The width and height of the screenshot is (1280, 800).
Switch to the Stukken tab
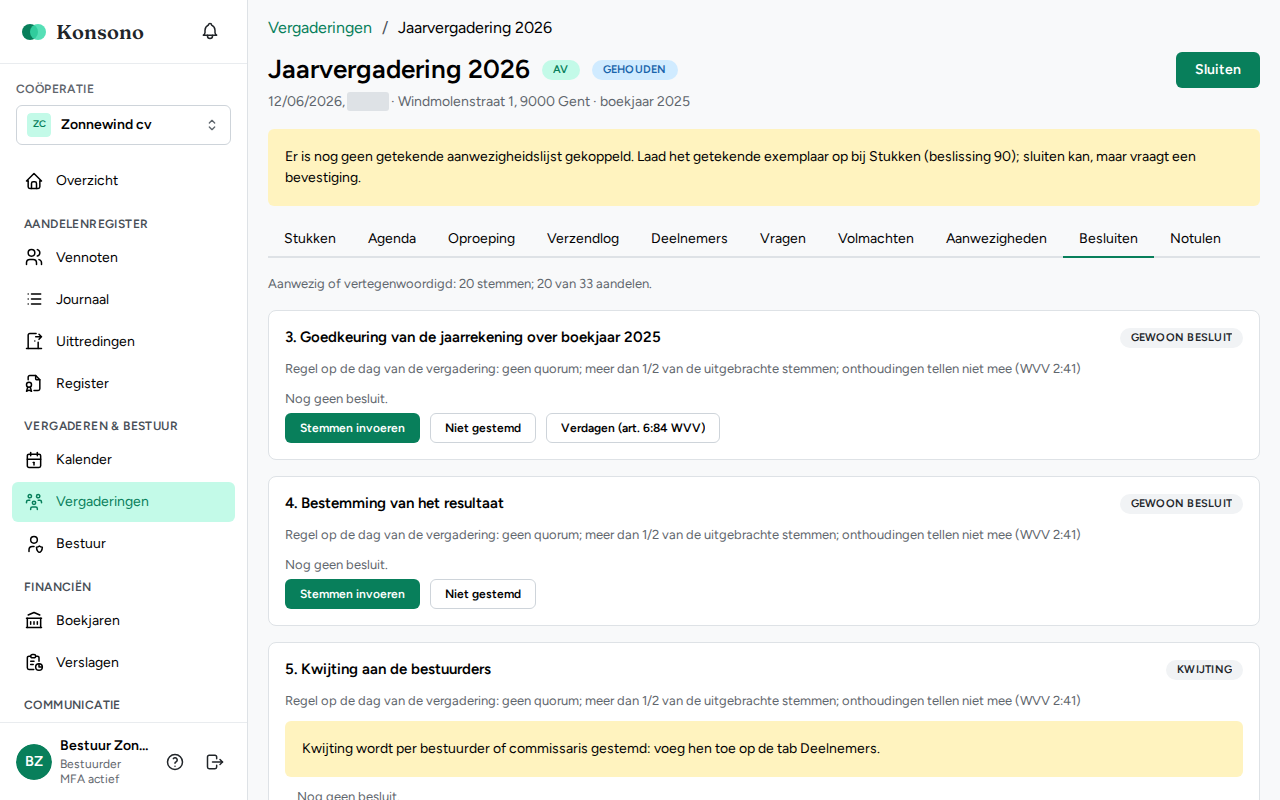(310, 239)
